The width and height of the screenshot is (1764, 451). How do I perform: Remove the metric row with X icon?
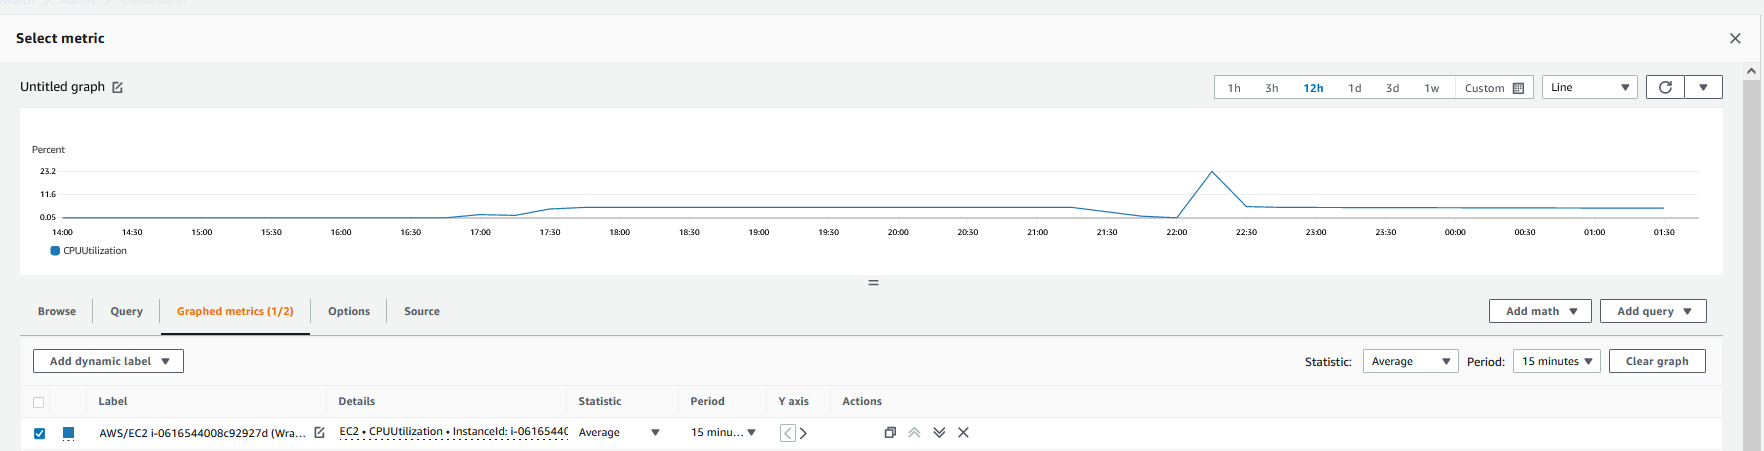[x=963, y=433]
